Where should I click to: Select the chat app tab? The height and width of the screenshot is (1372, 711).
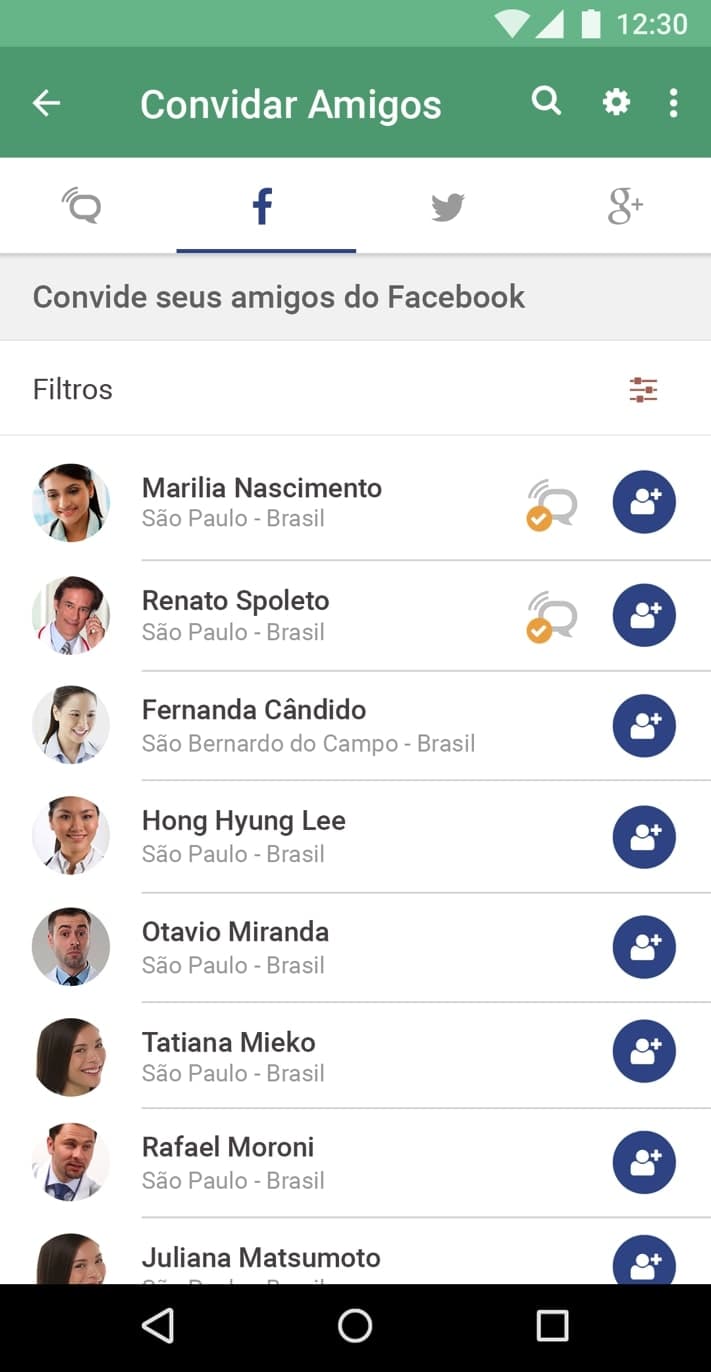click(x=82, y=205)
